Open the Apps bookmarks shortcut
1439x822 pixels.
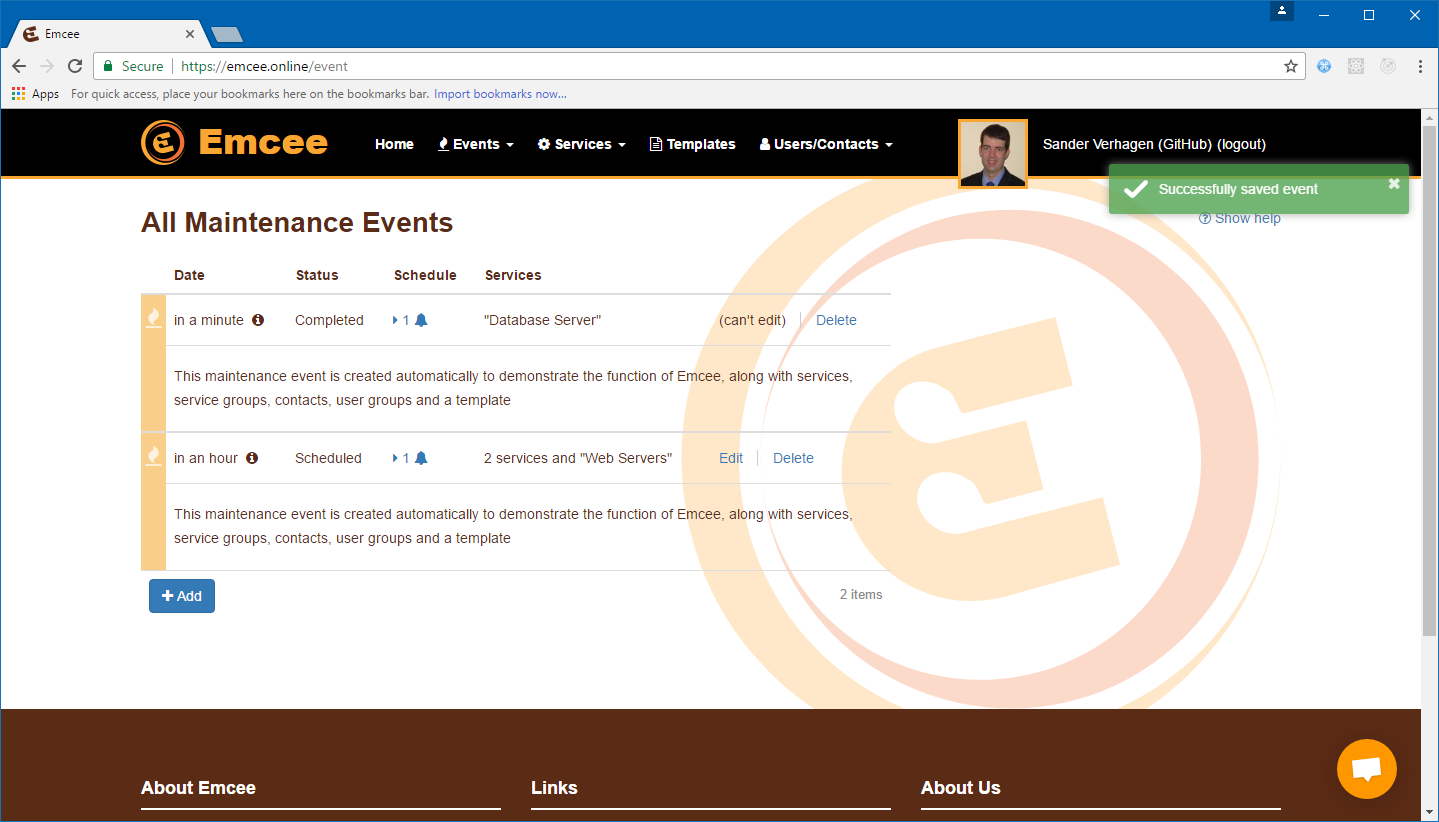[36, 94]
